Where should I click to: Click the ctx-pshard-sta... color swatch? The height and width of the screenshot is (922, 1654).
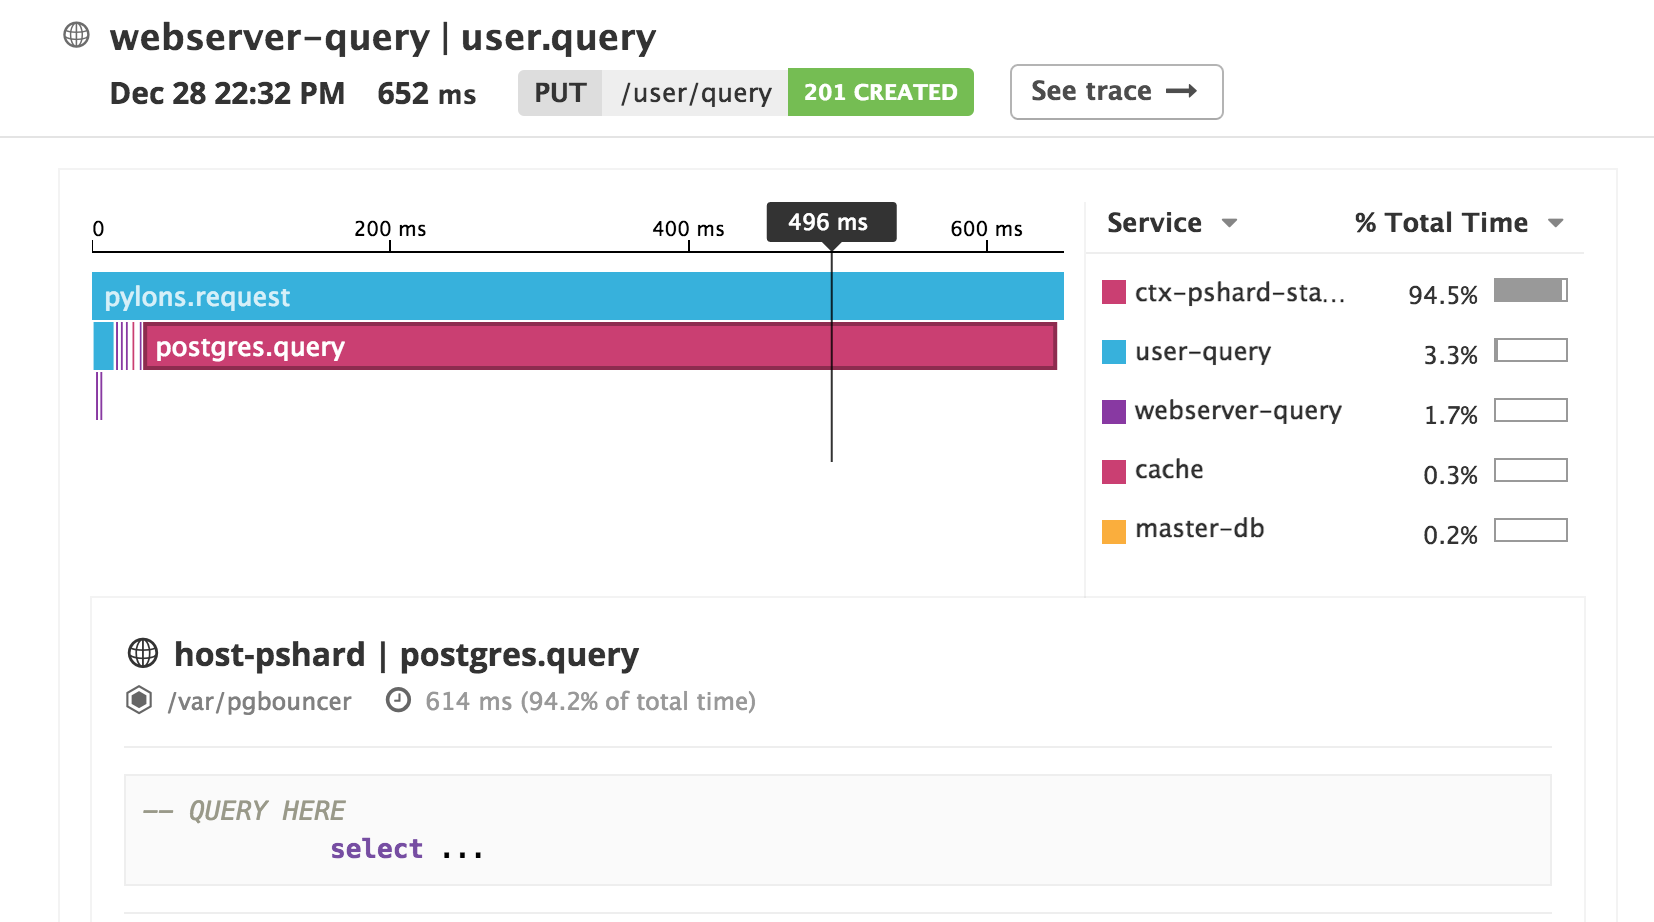(1113, 292)
